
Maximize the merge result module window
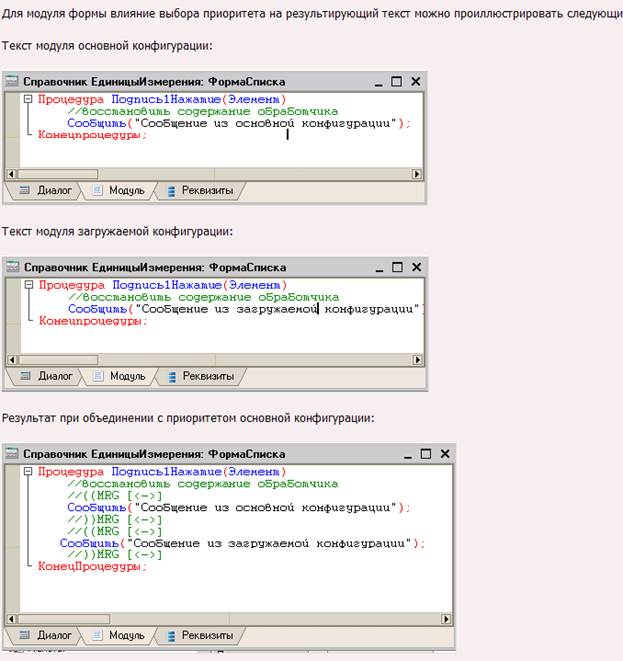[426, 454]
